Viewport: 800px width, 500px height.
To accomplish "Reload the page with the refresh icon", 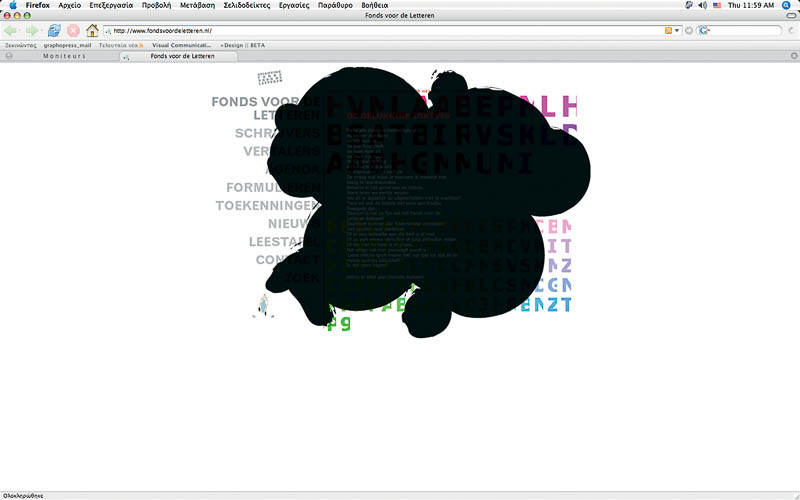I will point(54,31).
